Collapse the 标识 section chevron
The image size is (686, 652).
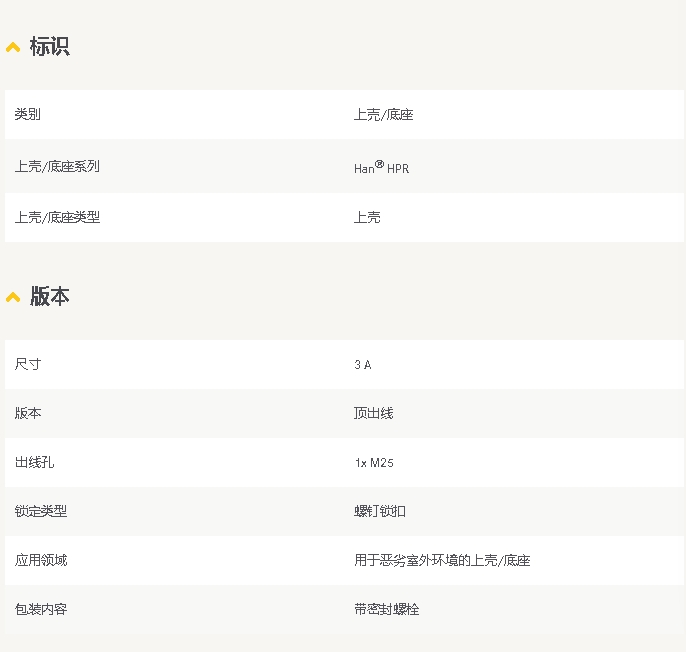[13, 47]
